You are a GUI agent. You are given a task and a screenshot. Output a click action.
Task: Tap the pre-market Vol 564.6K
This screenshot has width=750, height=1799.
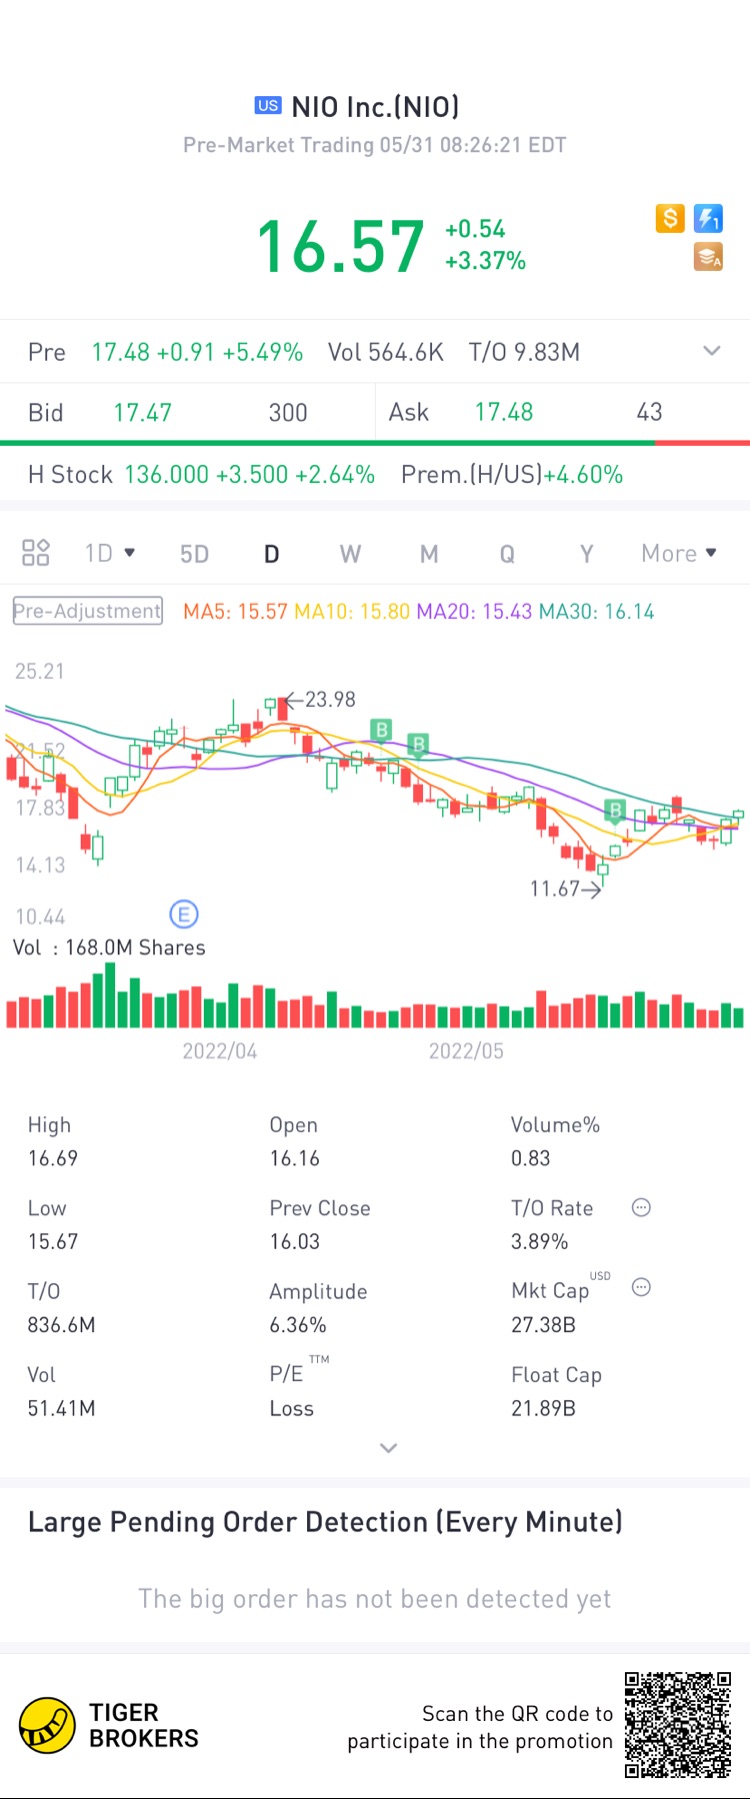pyautogui.click(x=386, y=352)
